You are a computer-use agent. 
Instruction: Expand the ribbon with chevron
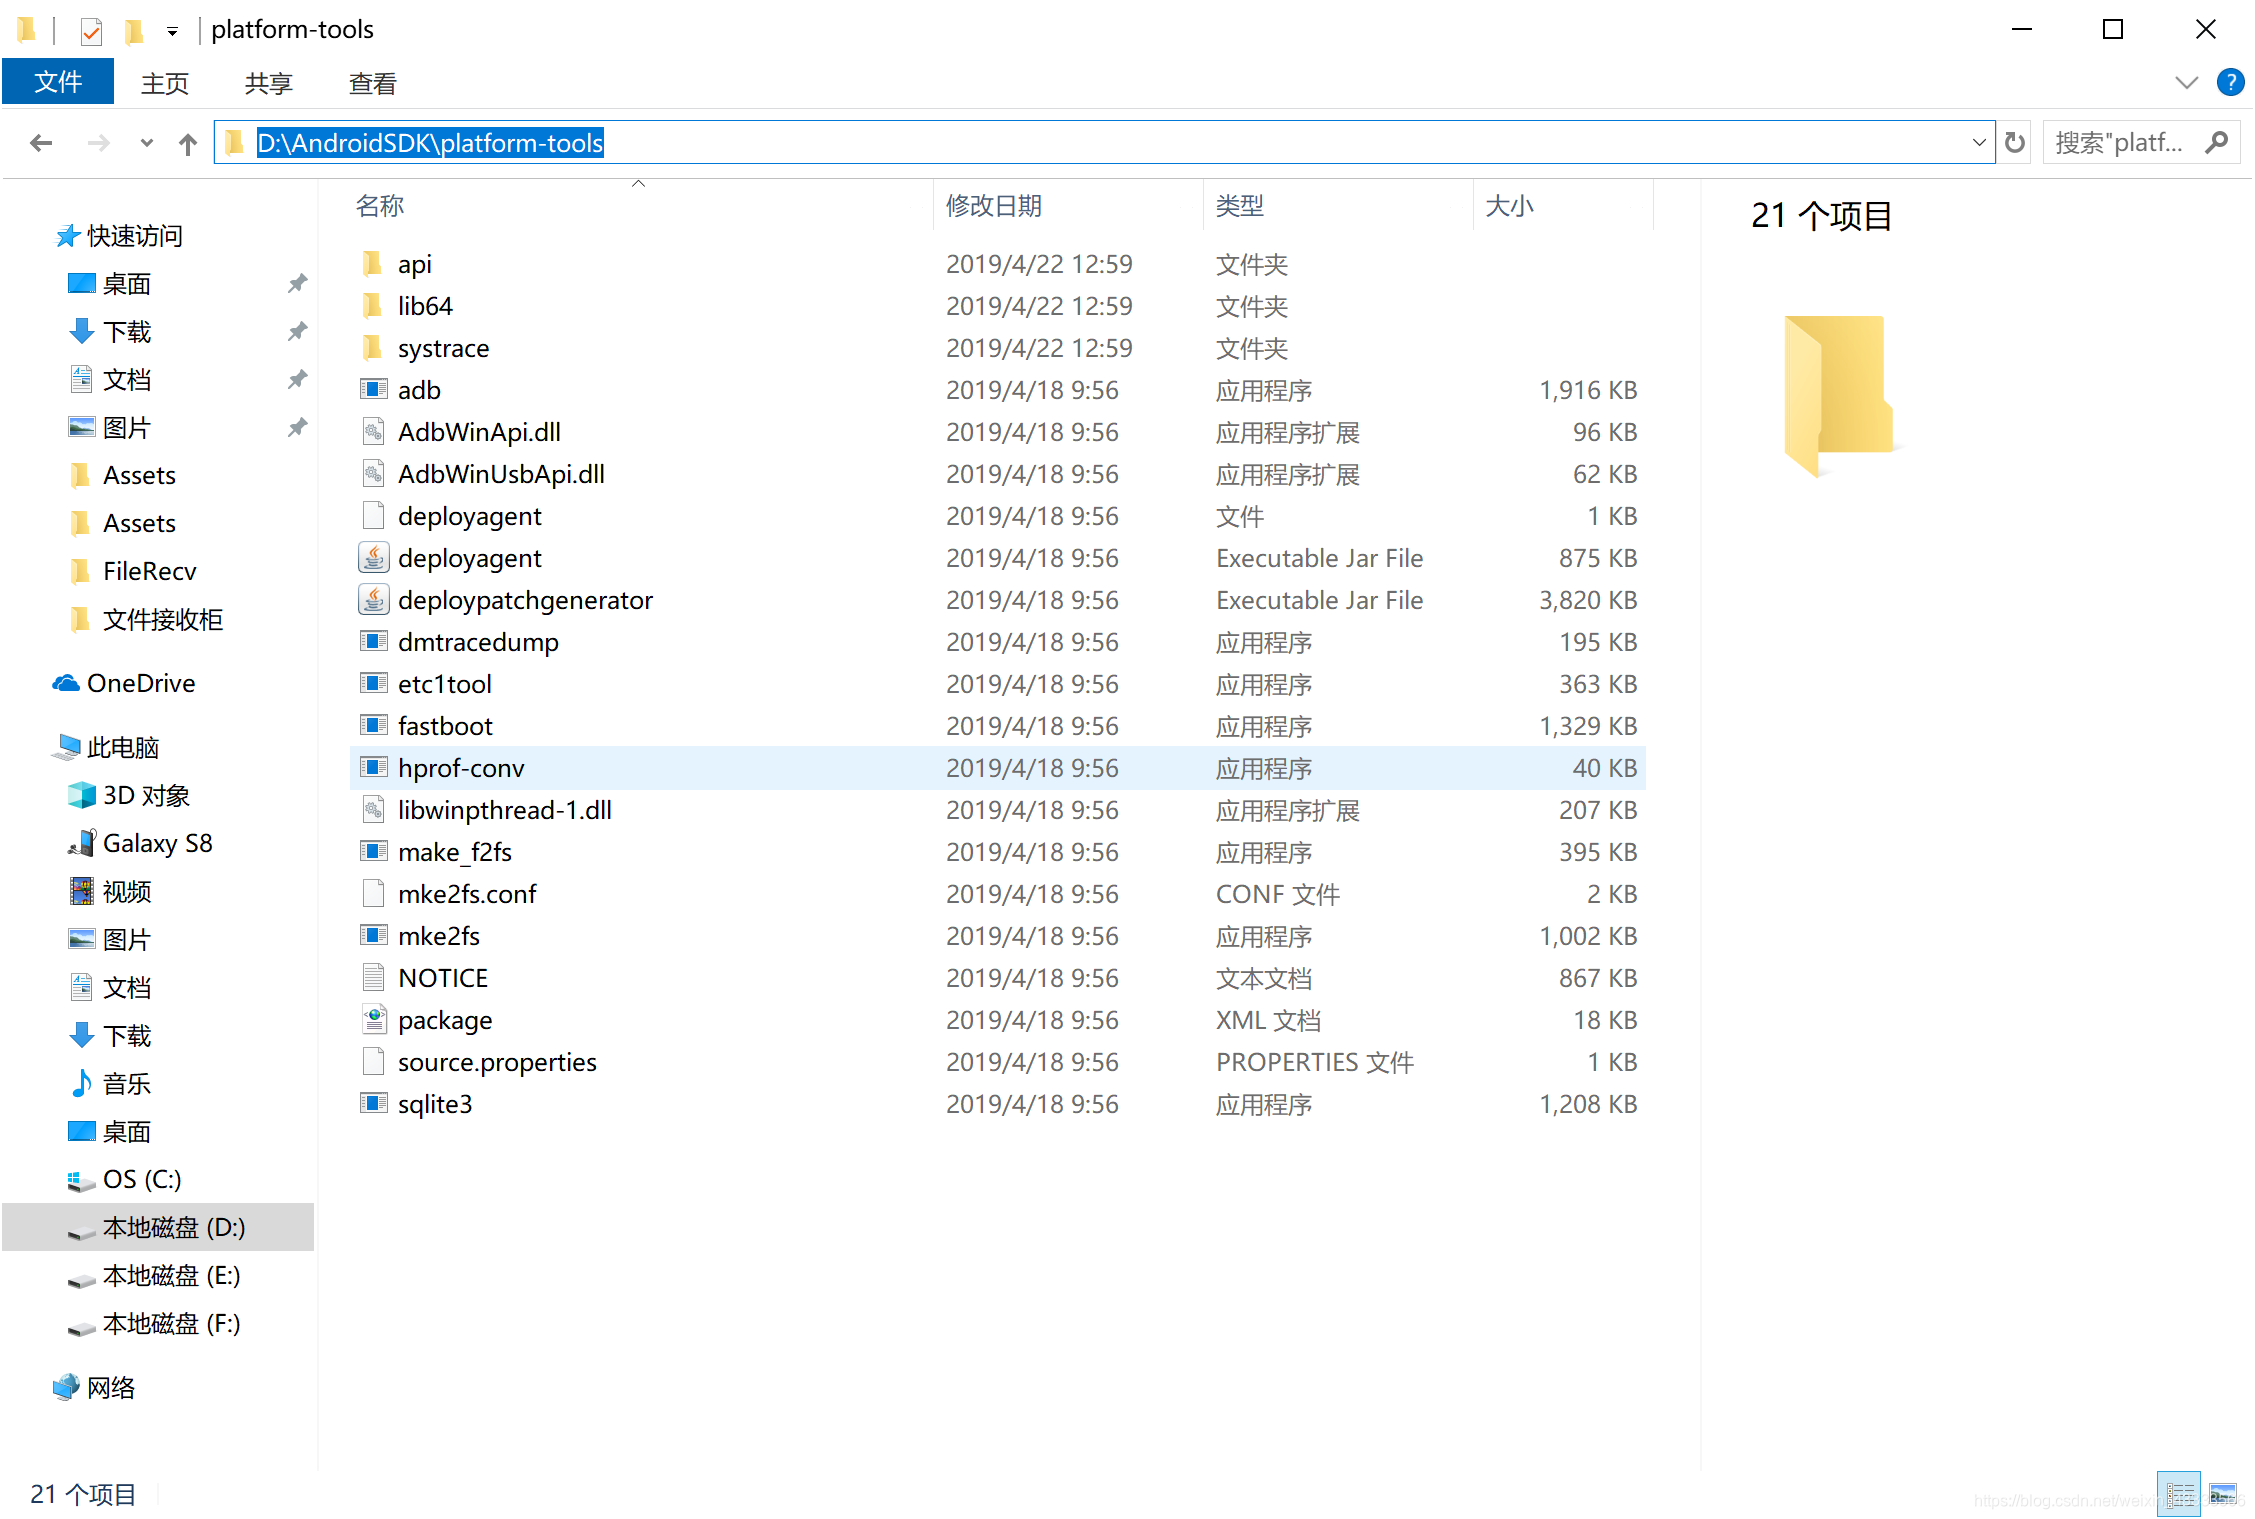point(2187,83)
